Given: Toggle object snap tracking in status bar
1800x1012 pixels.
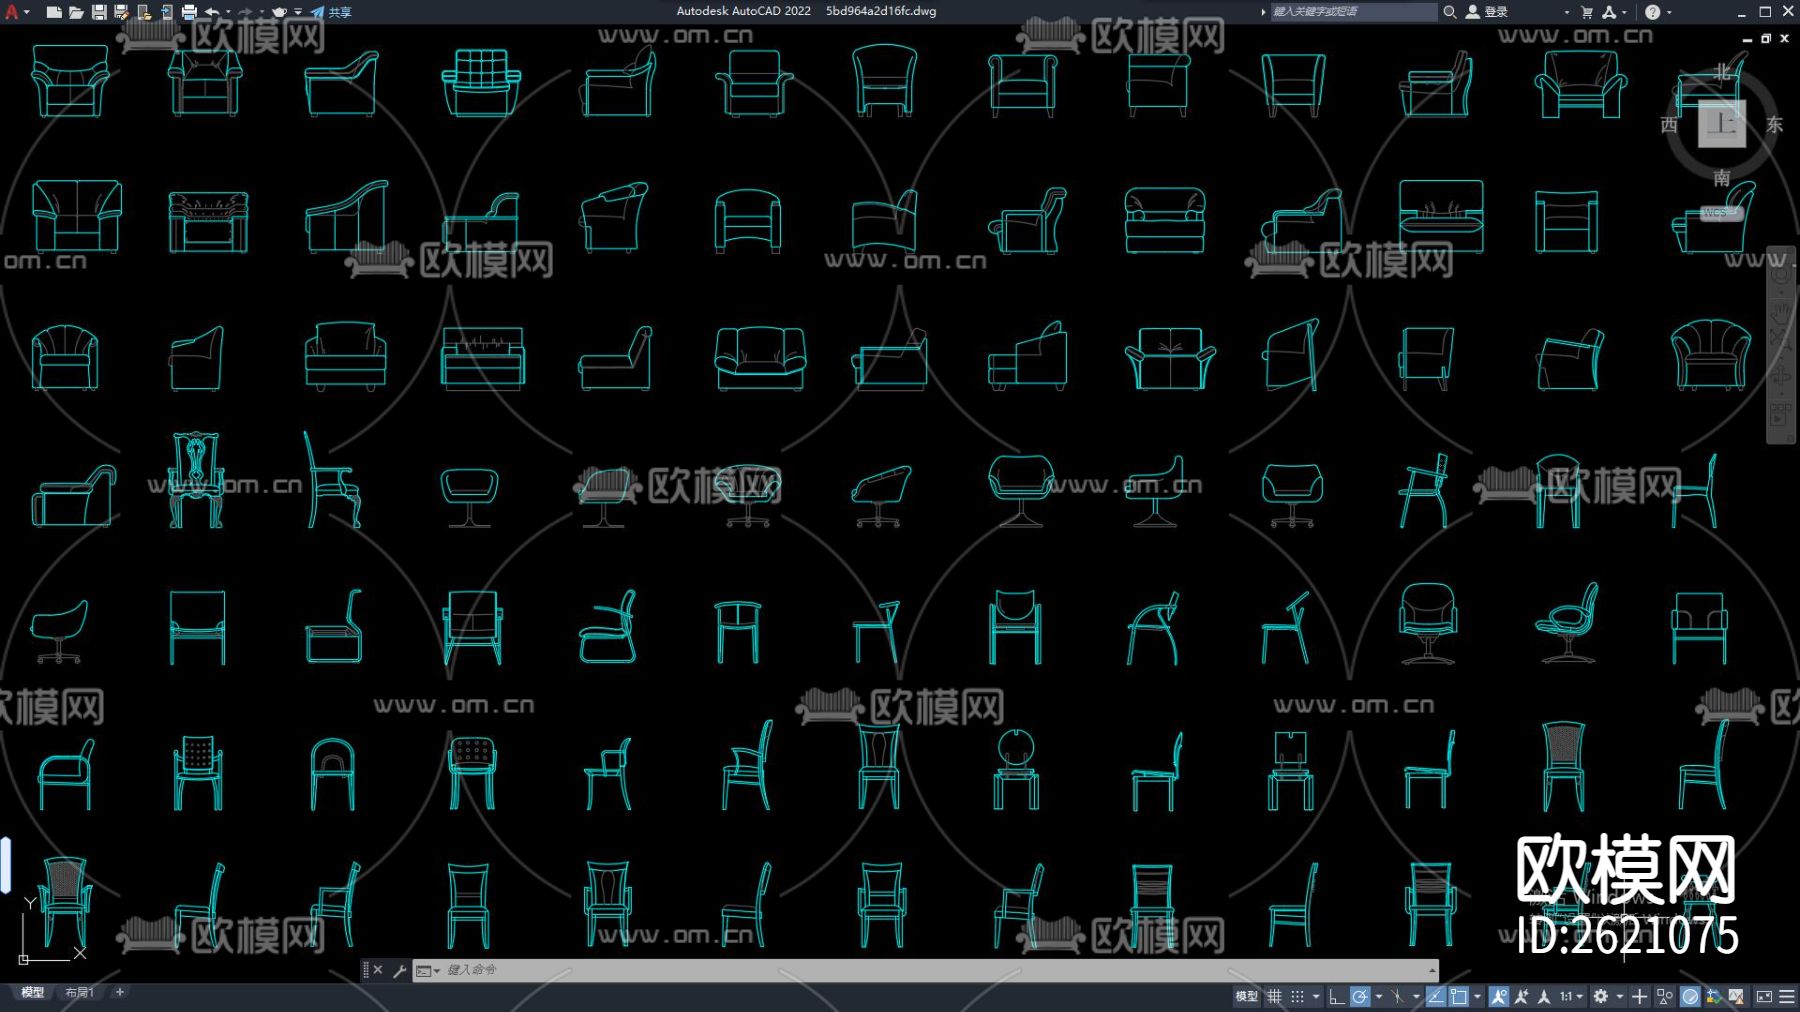Looking at the screenshot, I should pyautogui.click(x=1436, y=996).
